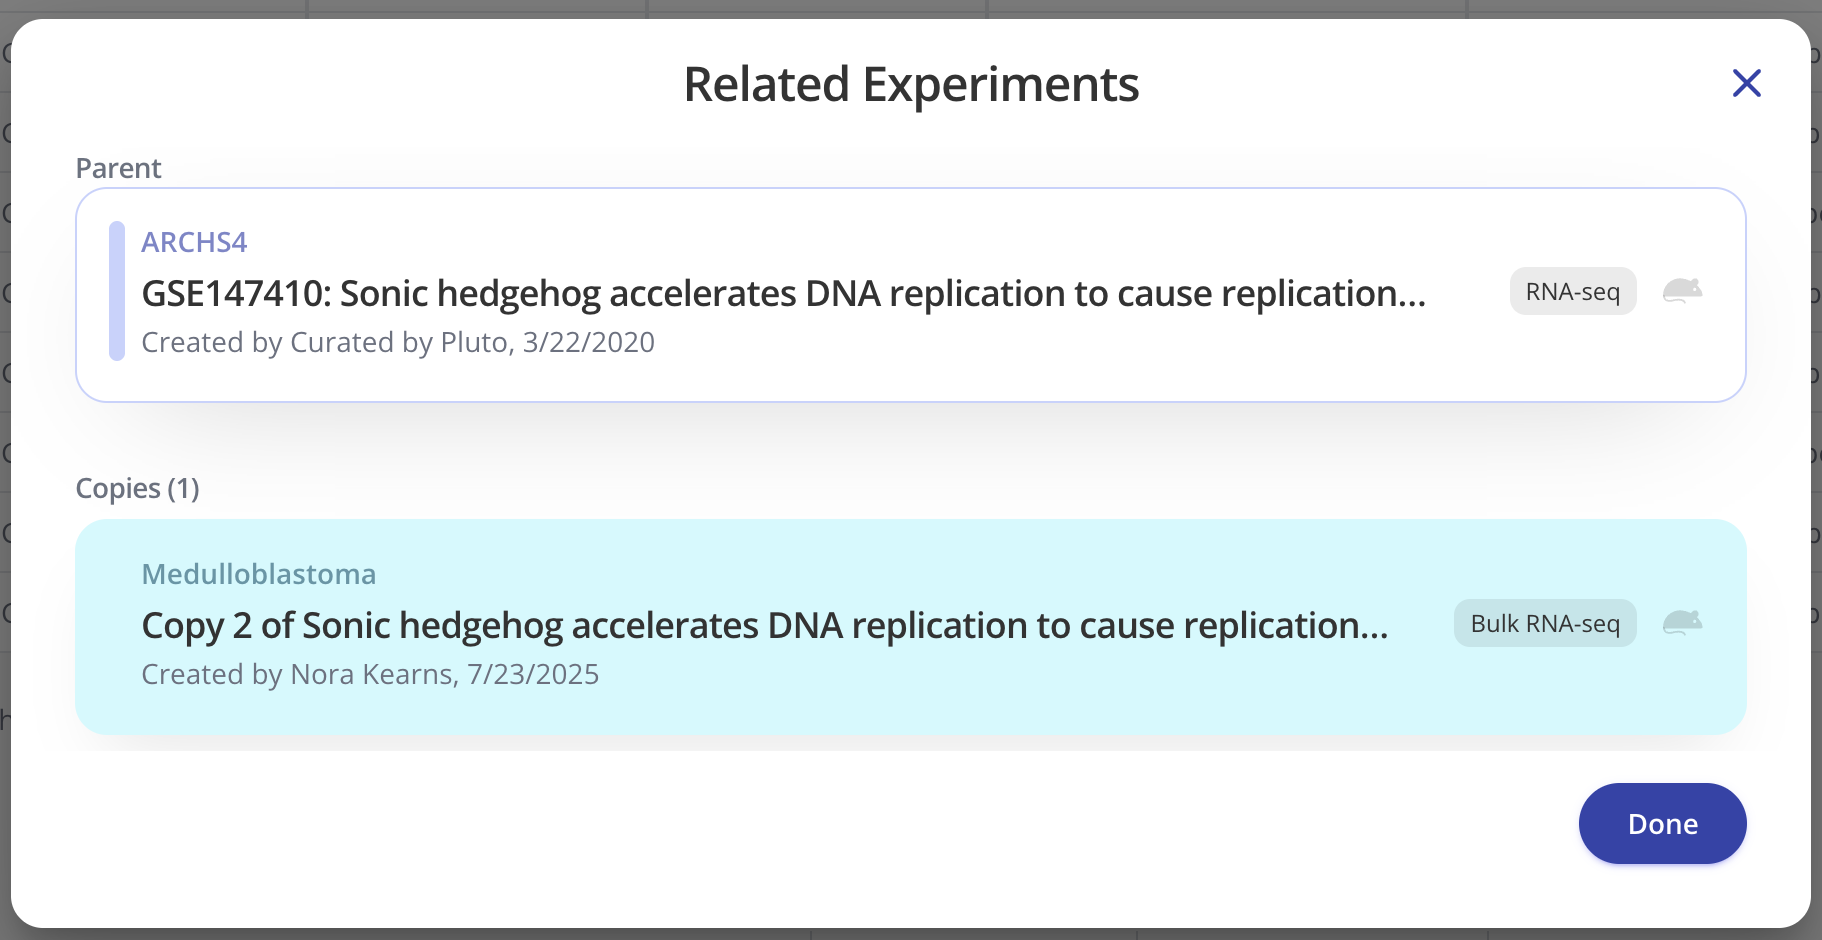Viewport: 1822px width, 940px height.
Task: Click the Bulk RNA-seq badge
Action: [x=1544, y=623]
